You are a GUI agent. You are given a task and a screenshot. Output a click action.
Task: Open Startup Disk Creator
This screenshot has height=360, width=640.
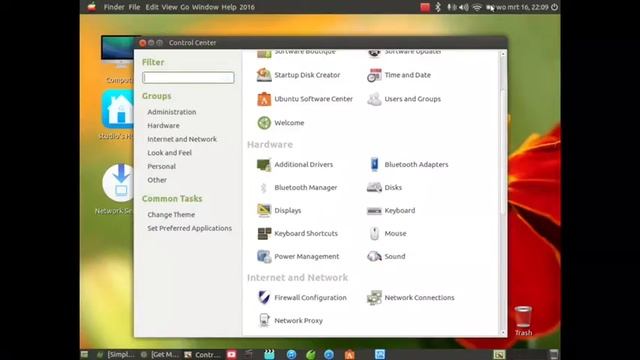(x=298, y=75)
